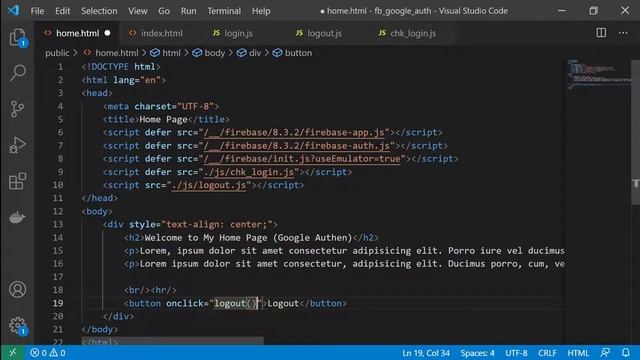Image resolution: width=640 pixels, height=360 pixels.
Task: Open the Selection menu
Action: [x=99, y=11]
